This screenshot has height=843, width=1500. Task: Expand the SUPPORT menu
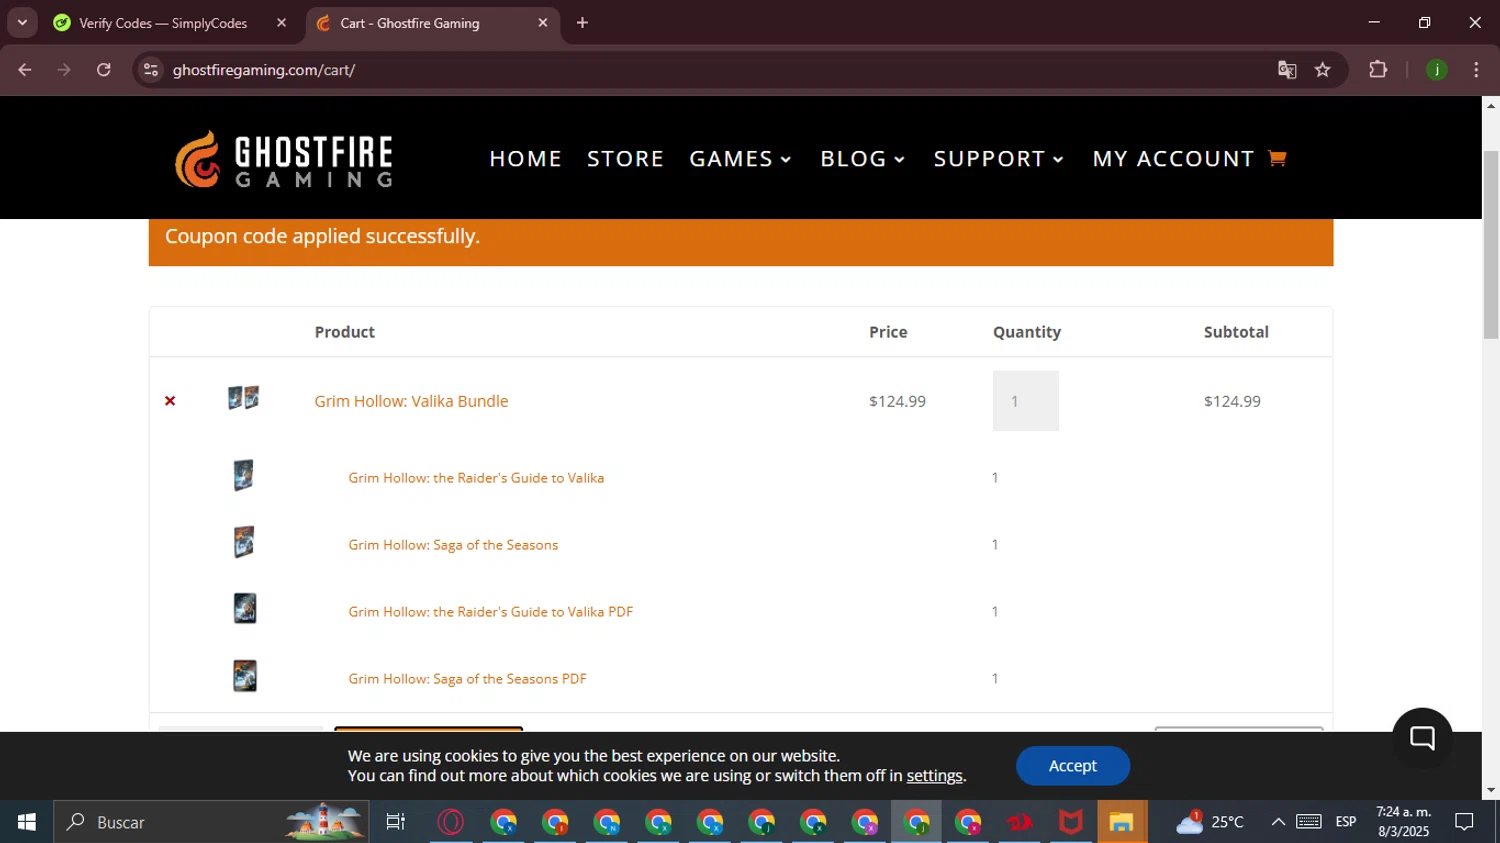pos(998,159)
